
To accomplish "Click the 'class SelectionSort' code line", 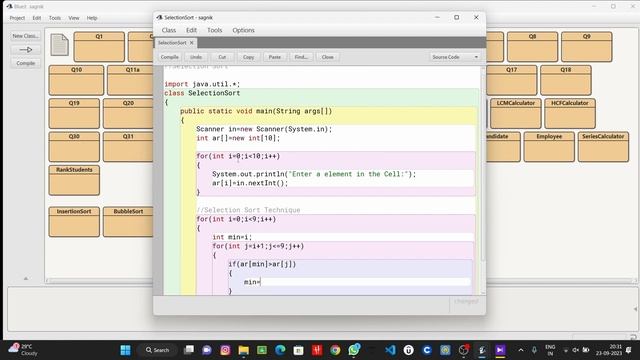I will tap(202, 93).
